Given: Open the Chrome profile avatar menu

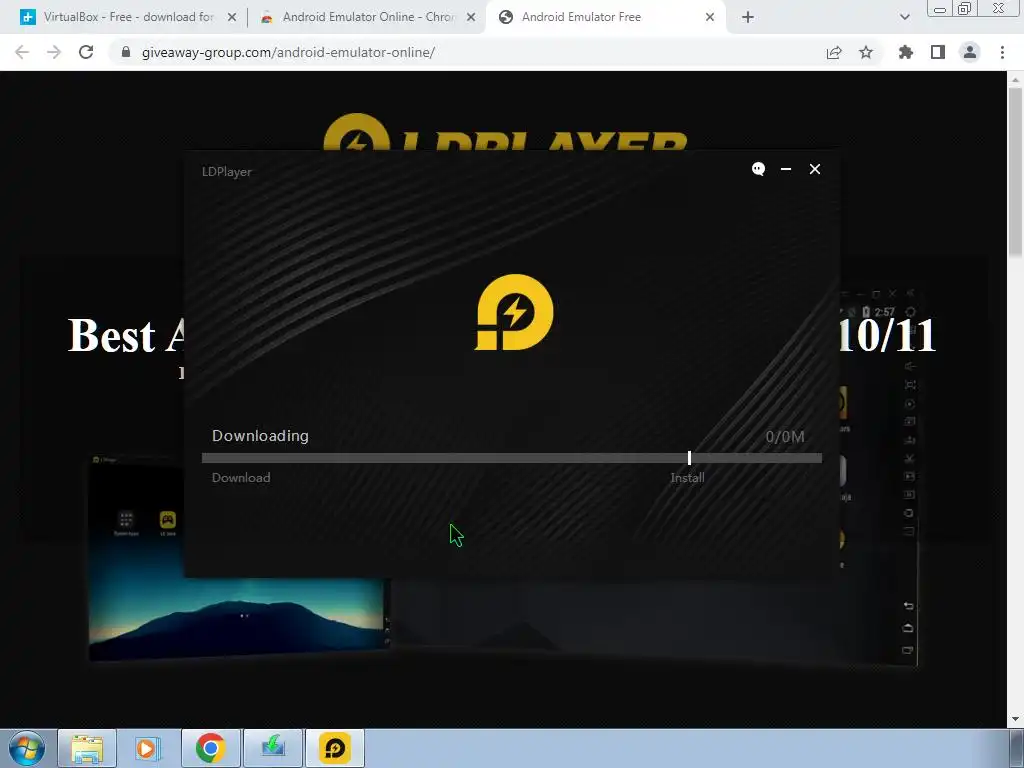Looking at the screenshot, I should pyautogui.click(x=970, y=52).
